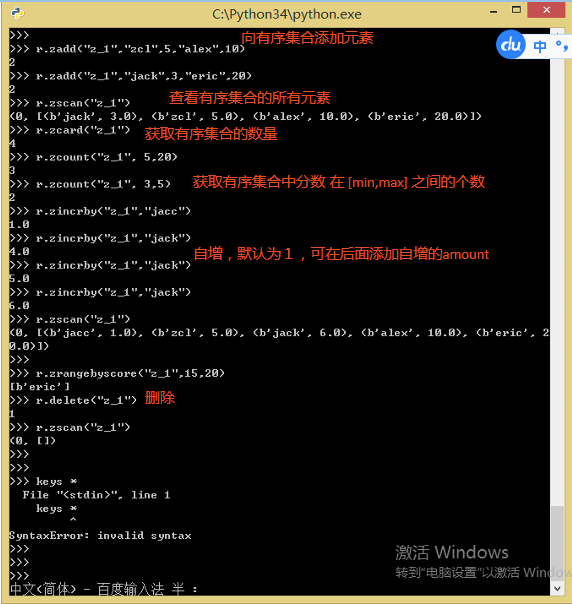Viewport: 572px width, 604px height.
Task: Click SyntaxError: invalid syntax message
Action: 100,535
